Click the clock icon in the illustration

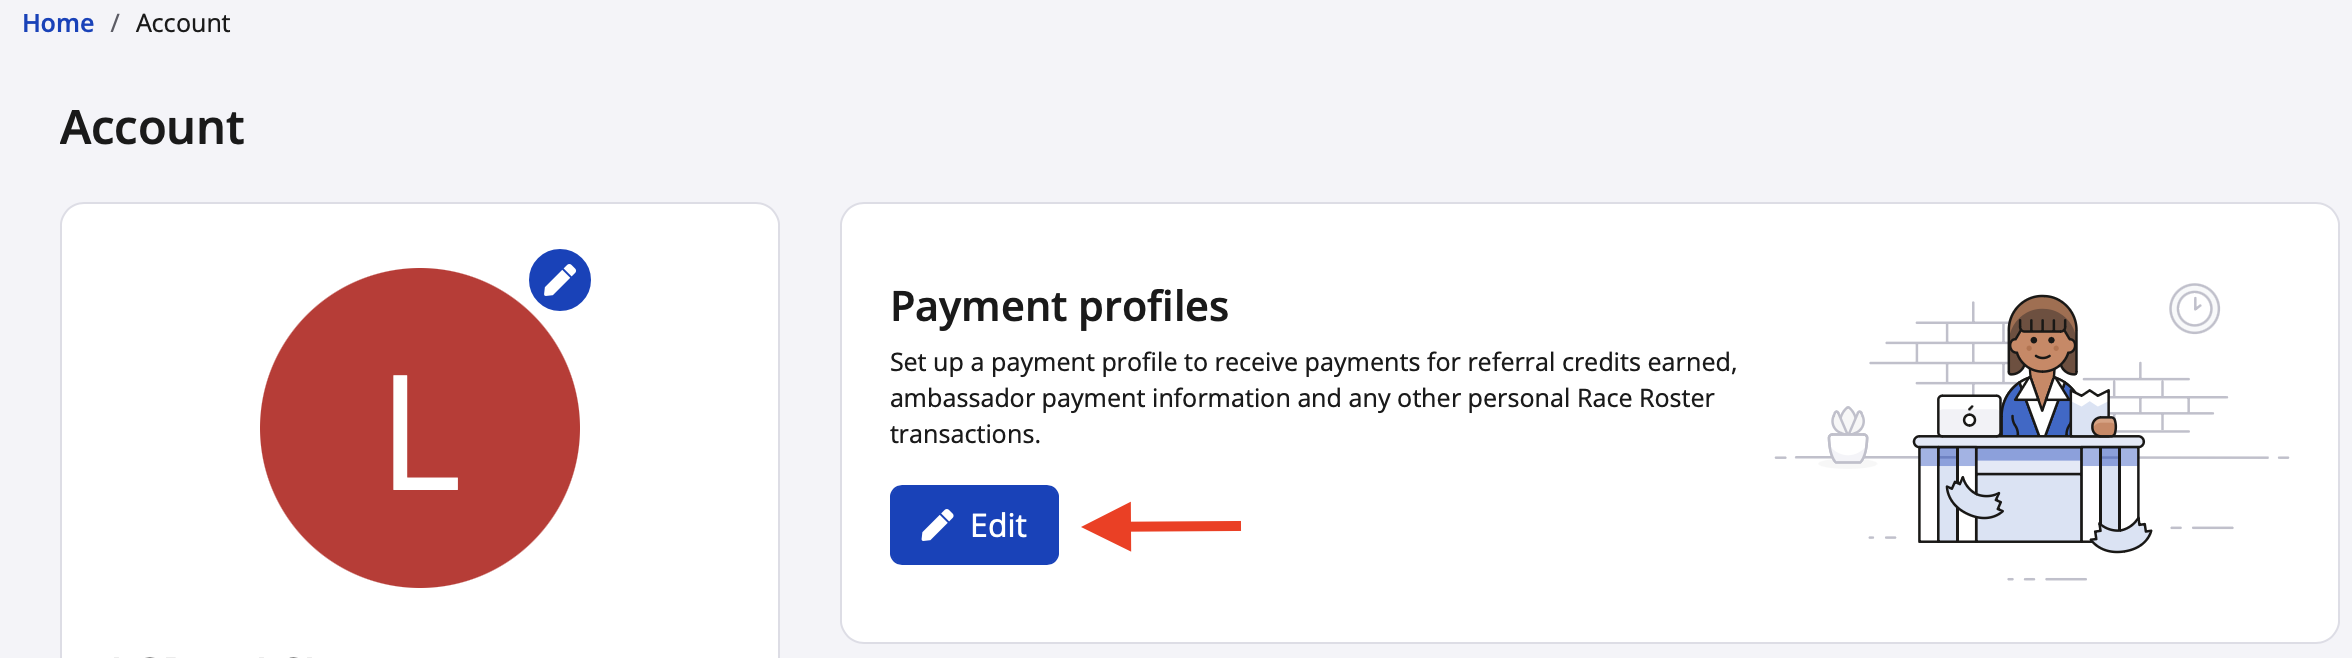[2194, 308]
